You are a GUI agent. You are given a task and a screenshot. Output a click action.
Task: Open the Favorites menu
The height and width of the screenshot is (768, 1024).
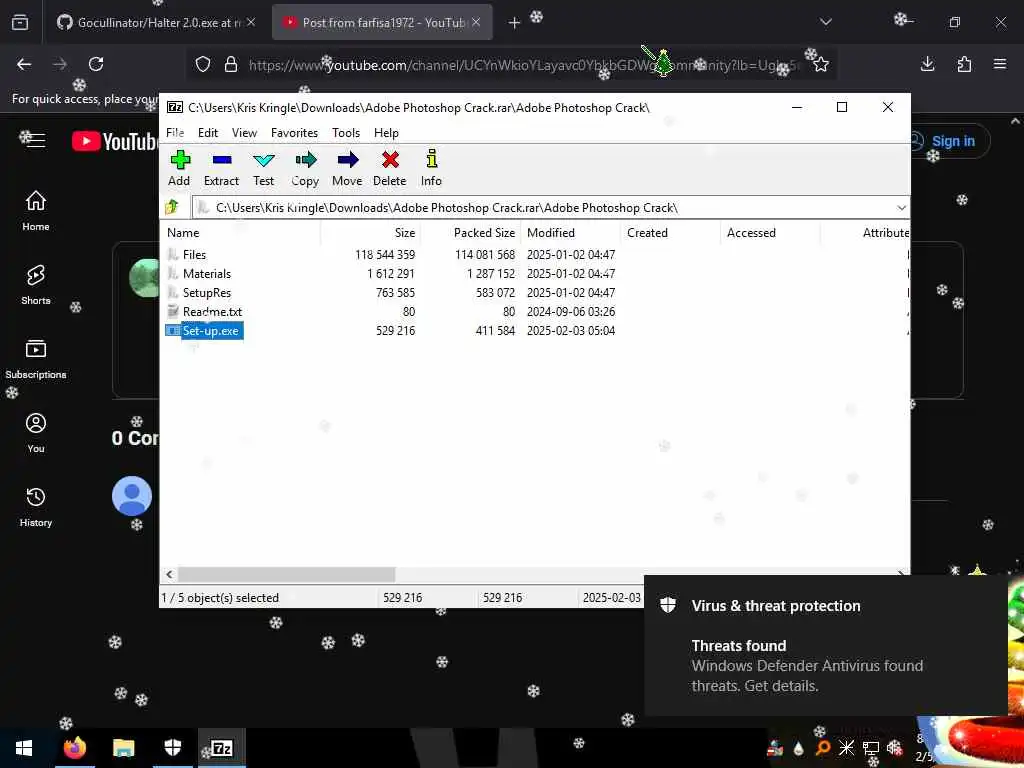(x=295, y=133)
